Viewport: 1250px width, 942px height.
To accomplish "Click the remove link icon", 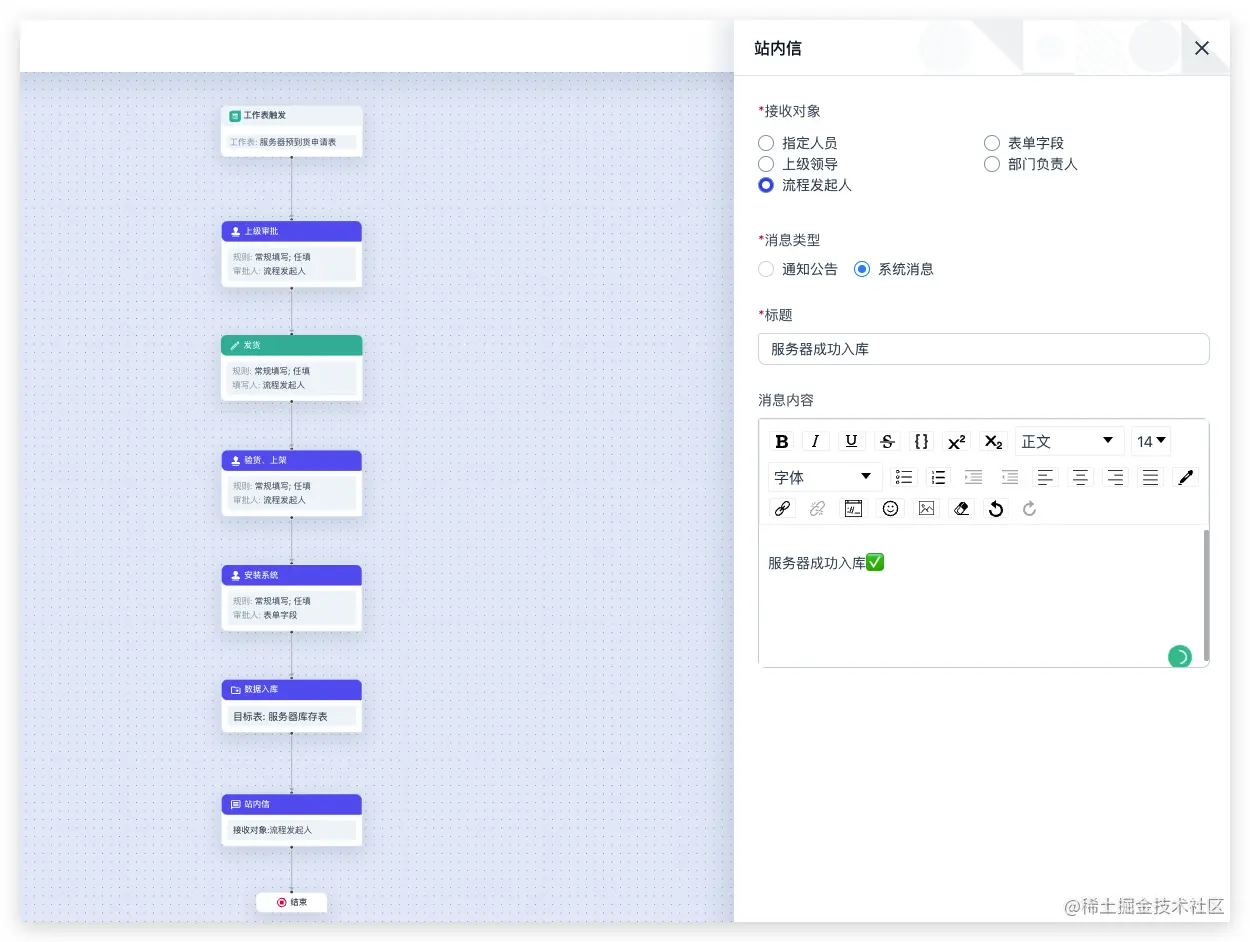I will [817, 508].
